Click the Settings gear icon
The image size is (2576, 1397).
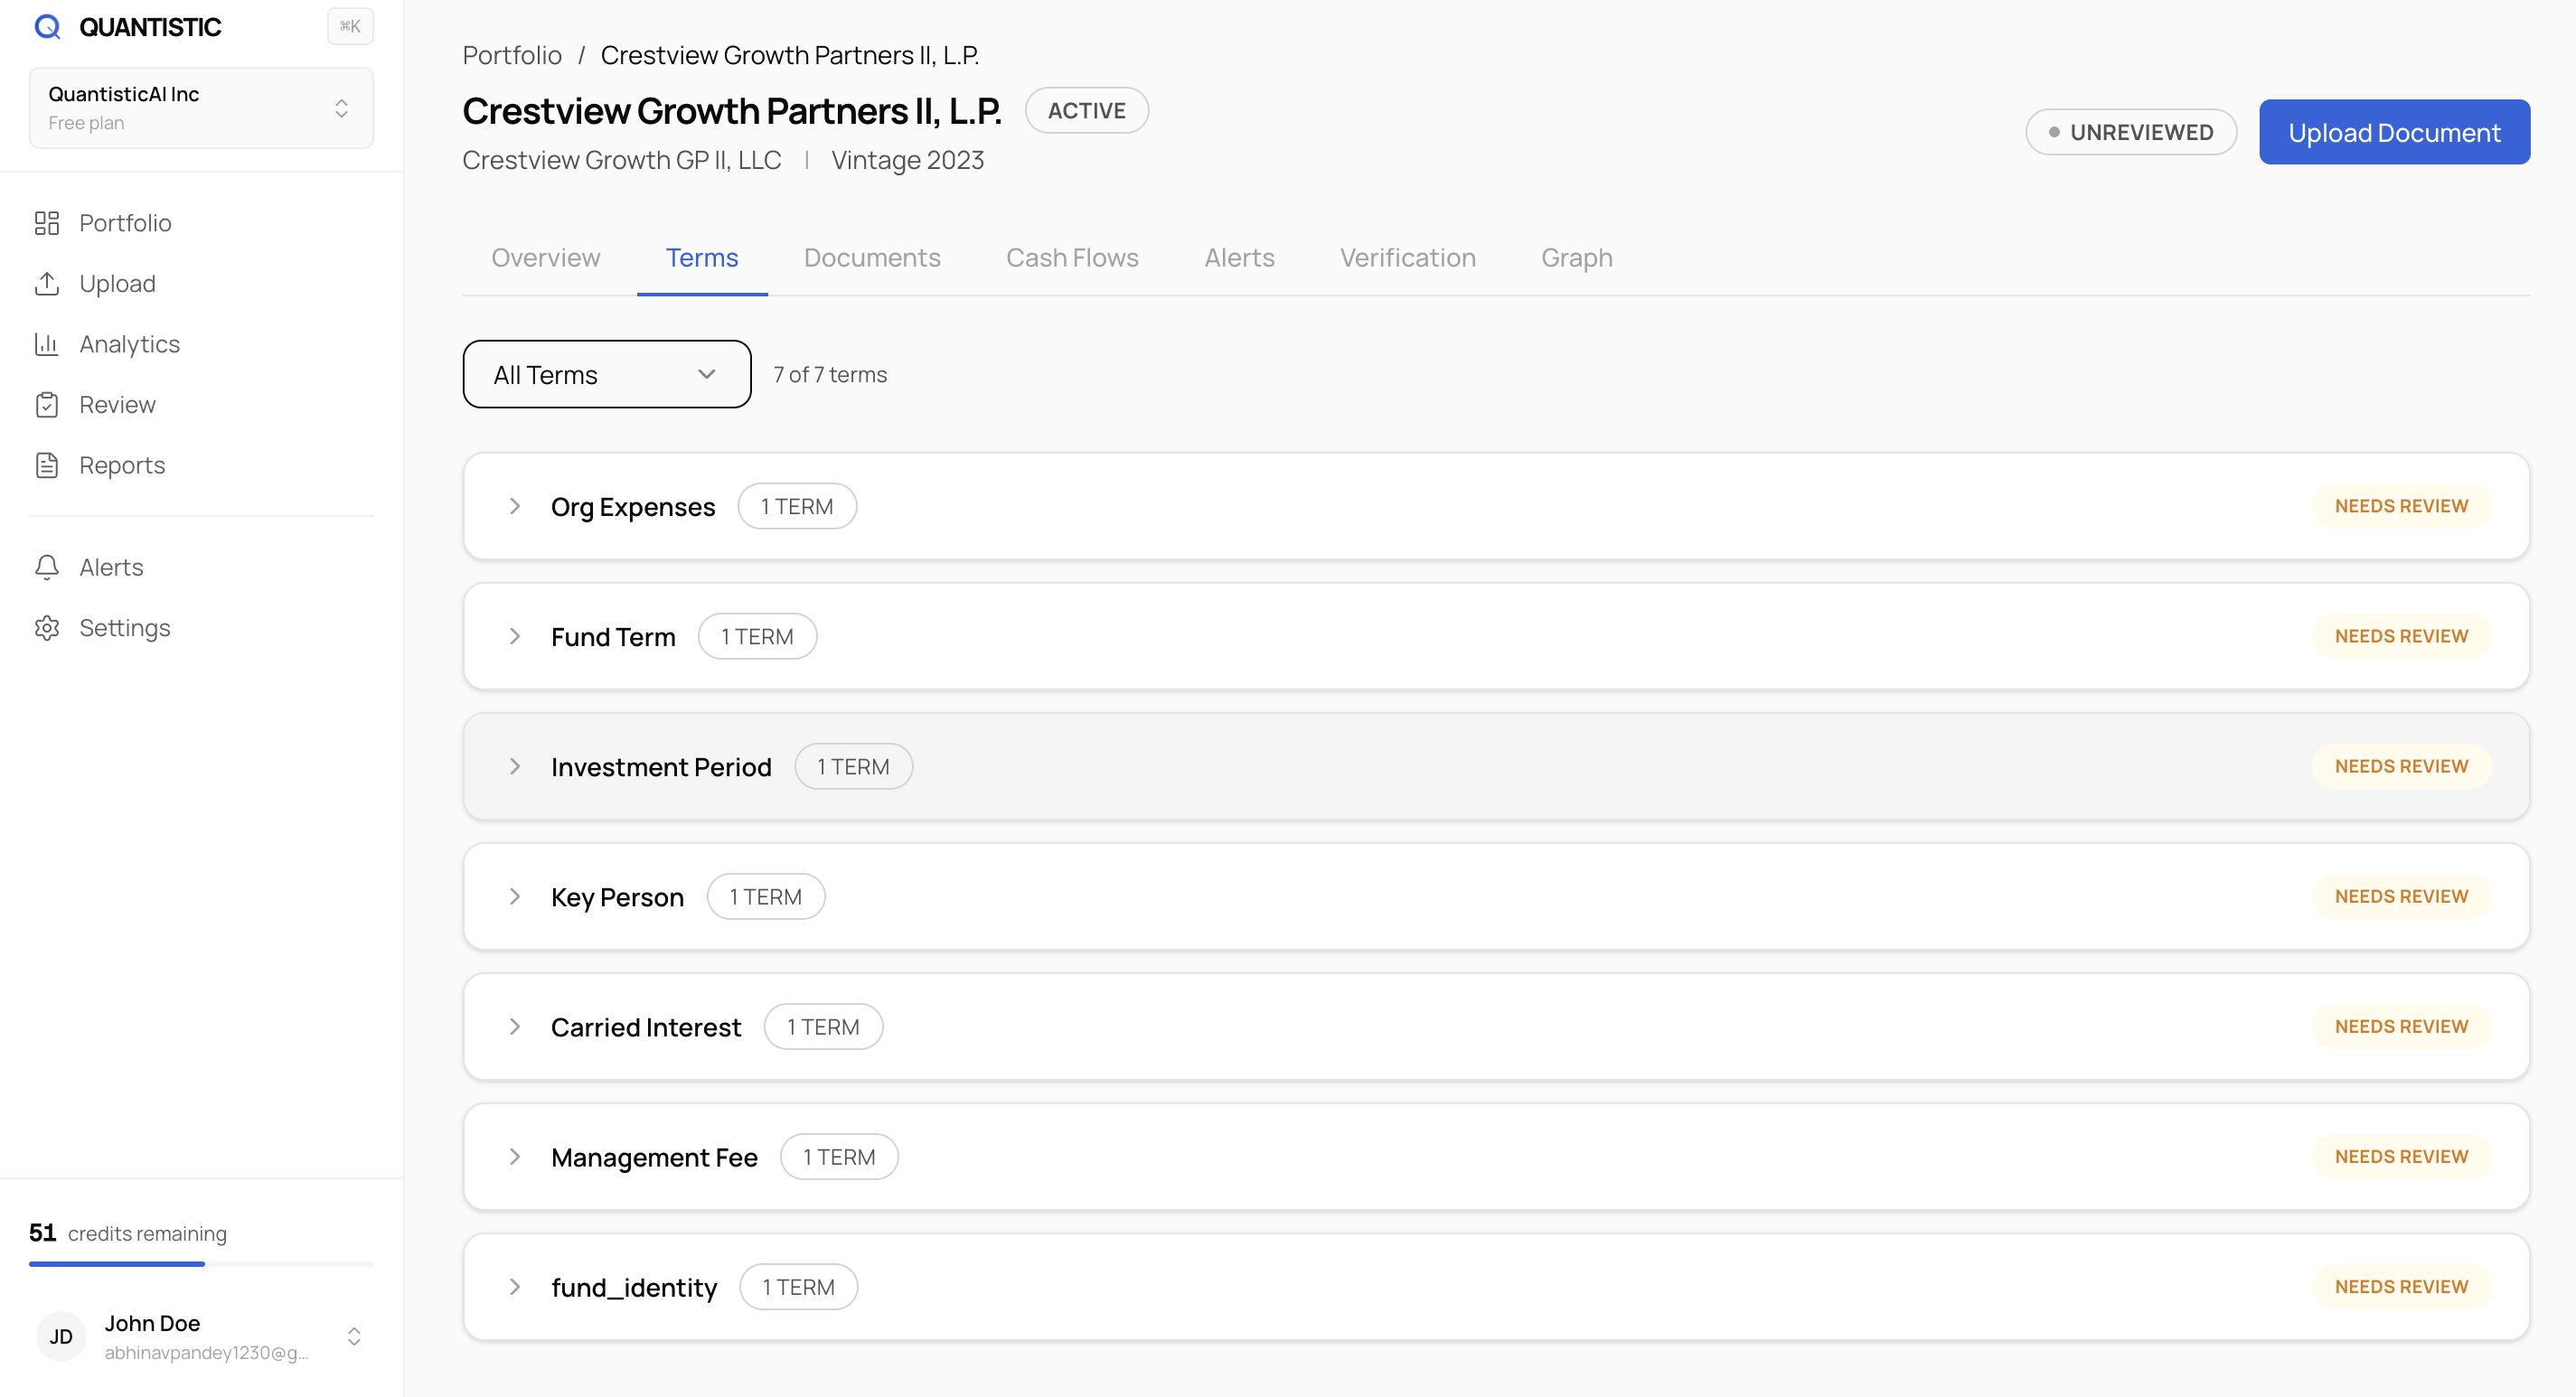point(47,628)
